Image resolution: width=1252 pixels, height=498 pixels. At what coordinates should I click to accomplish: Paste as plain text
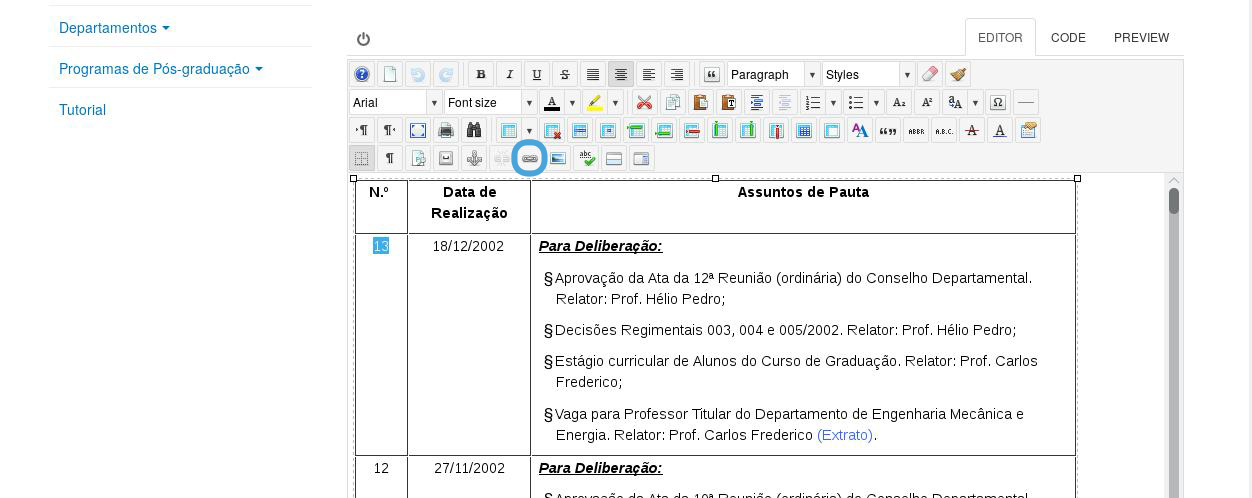pyautogui.click(x=729, y=102)
